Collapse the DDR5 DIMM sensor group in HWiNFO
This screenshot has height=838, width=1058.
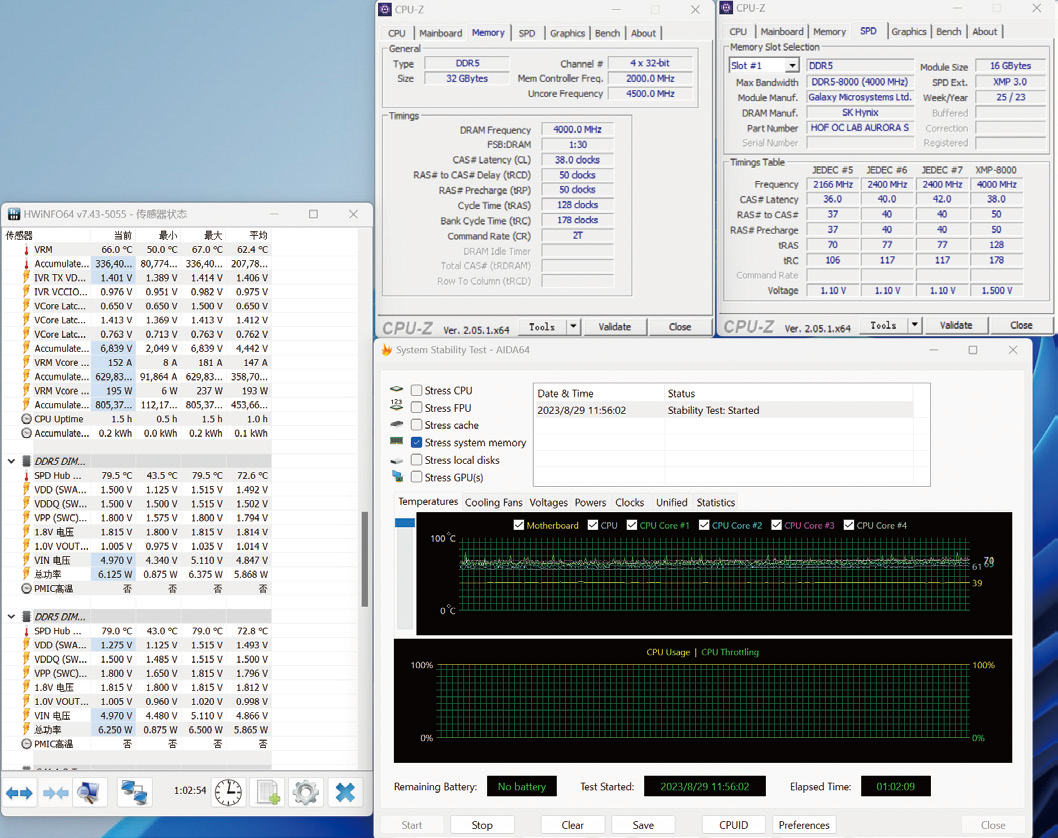[x=11, y=461]
